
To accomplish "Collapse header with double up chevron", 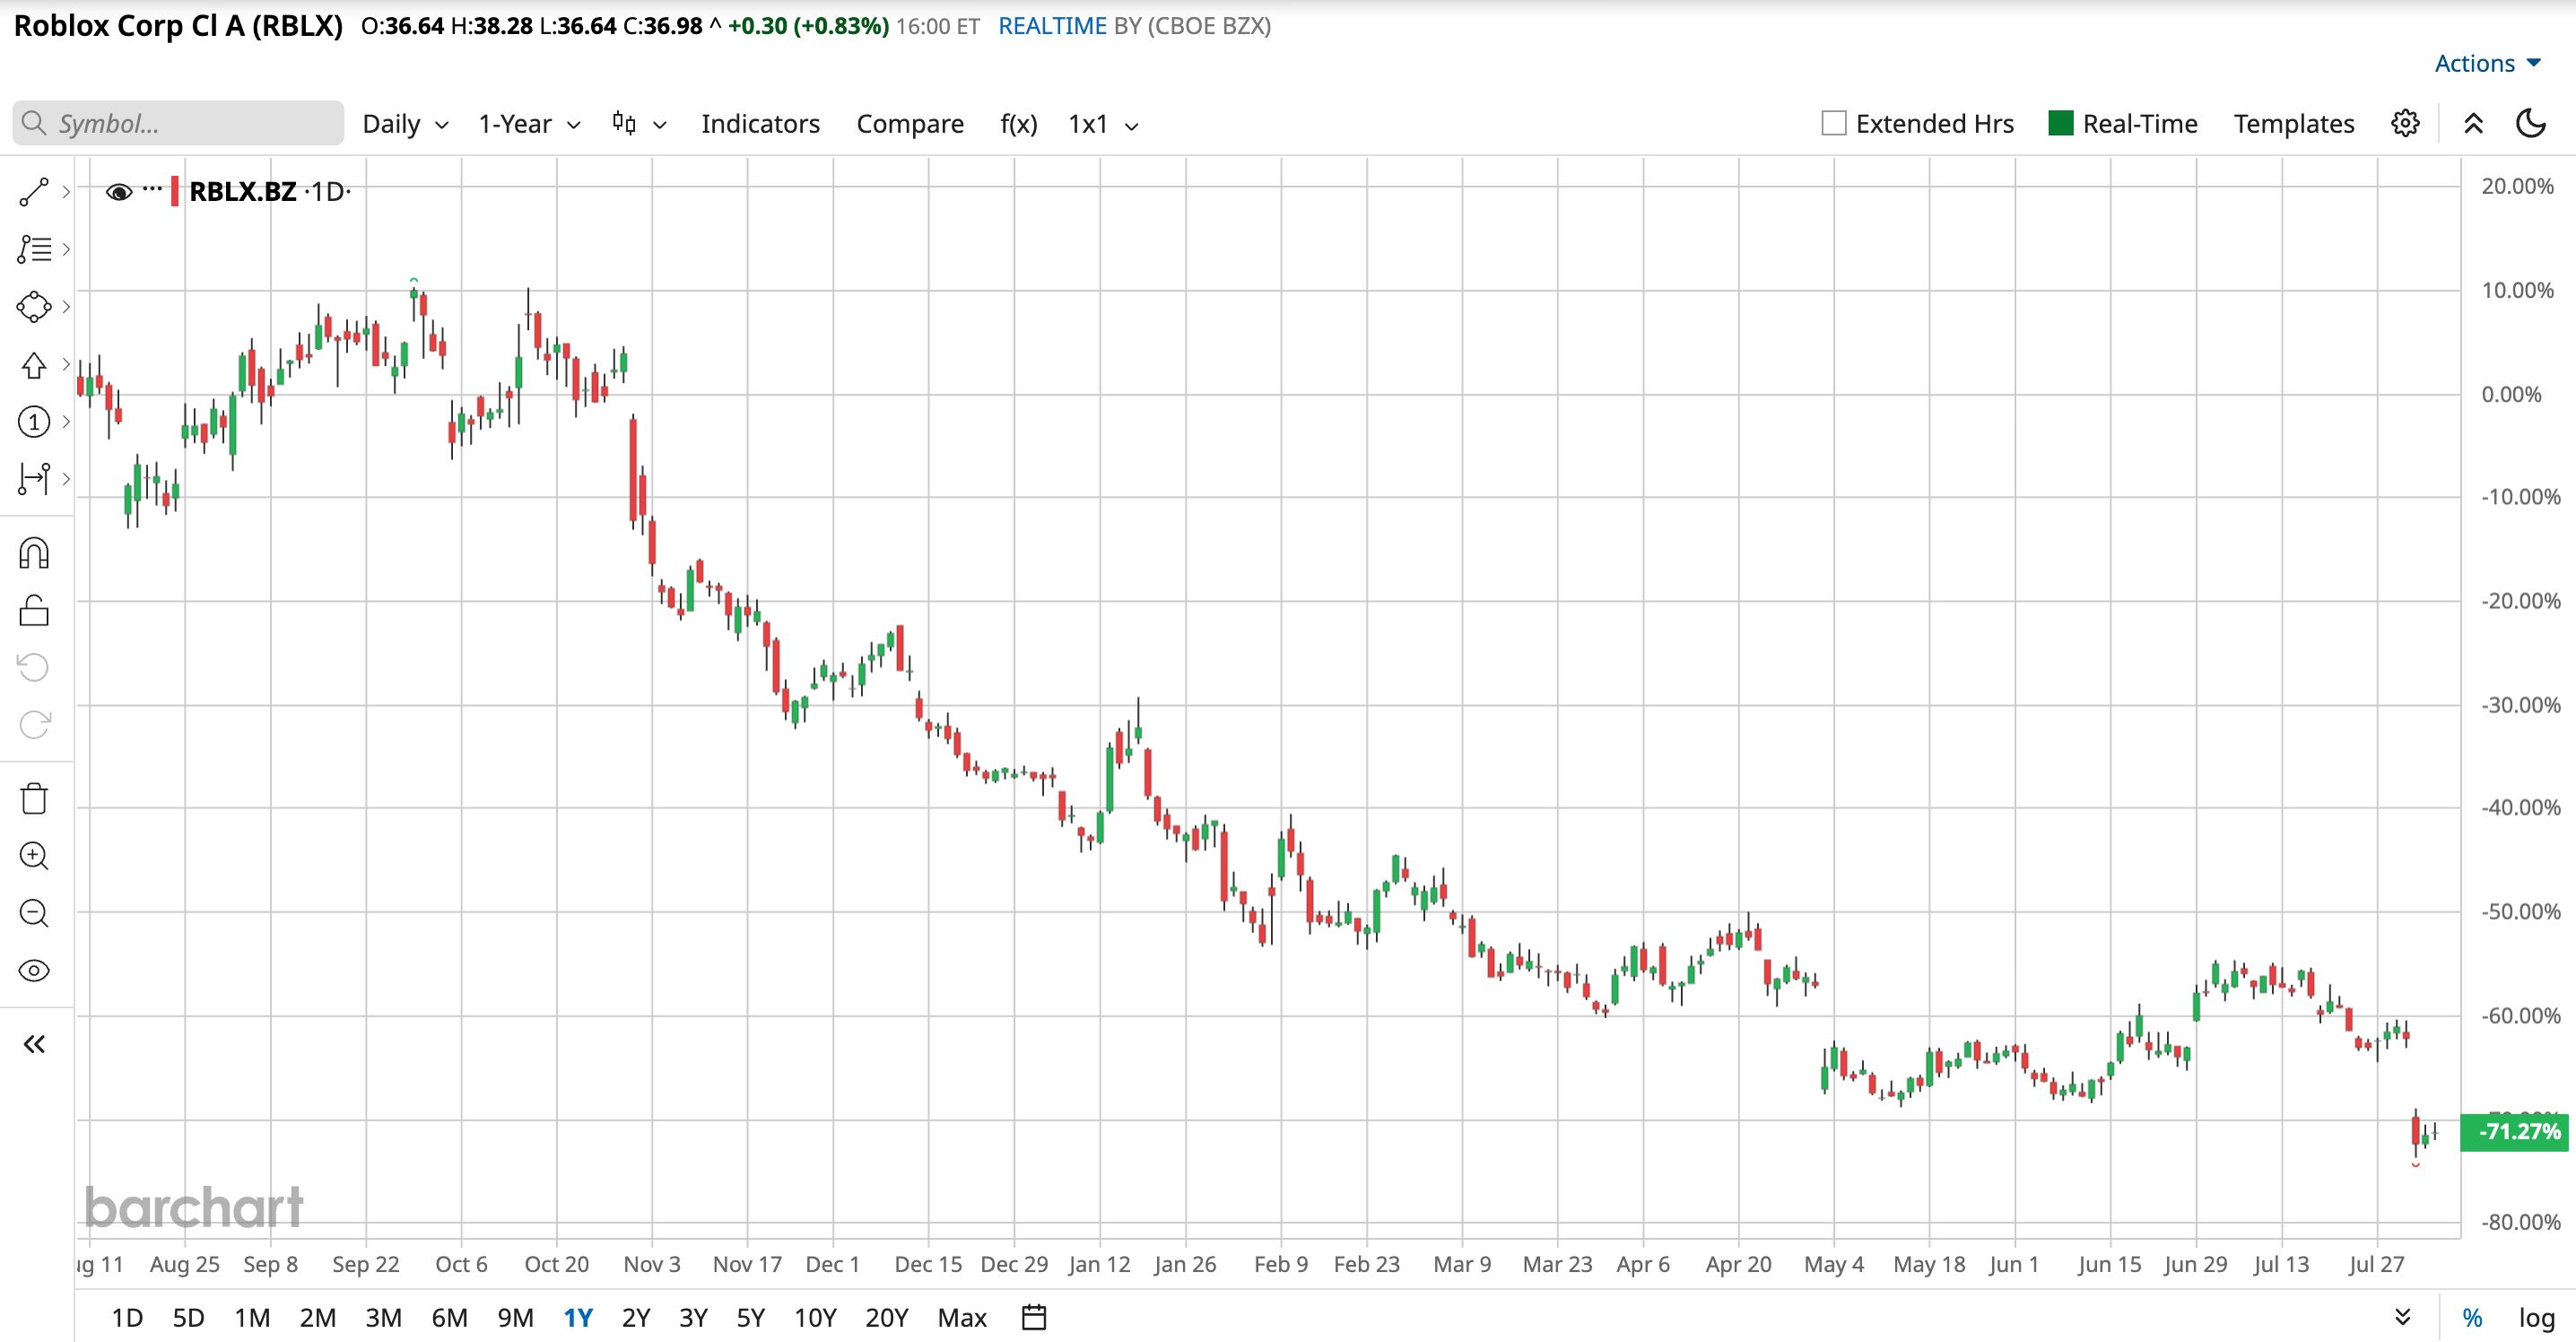I will 2473,123.
